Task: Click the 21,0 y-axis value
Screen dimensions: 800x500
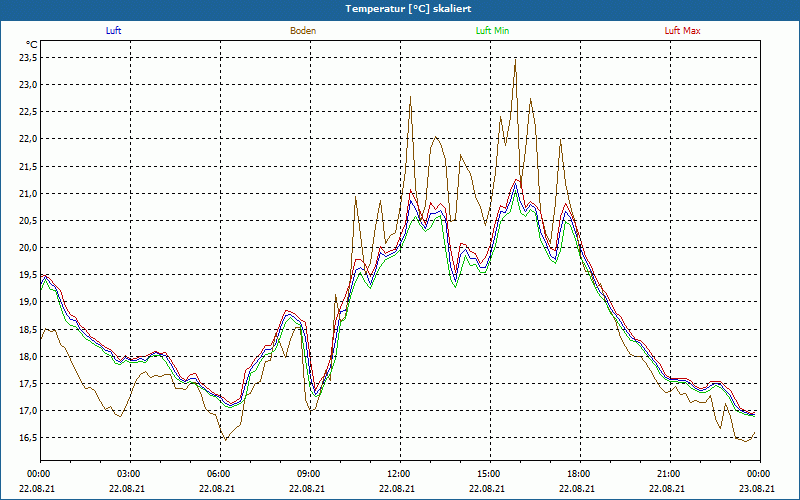Action: 28,193
